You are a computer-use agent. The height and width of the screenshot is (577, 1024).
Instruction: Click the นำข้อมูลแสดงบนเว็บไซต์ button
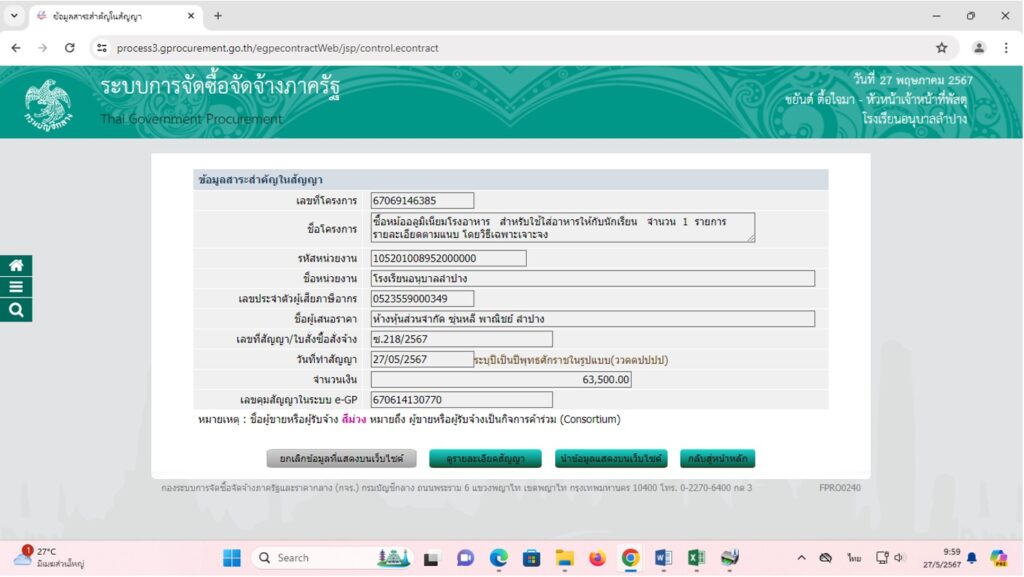tap(611, 459)
